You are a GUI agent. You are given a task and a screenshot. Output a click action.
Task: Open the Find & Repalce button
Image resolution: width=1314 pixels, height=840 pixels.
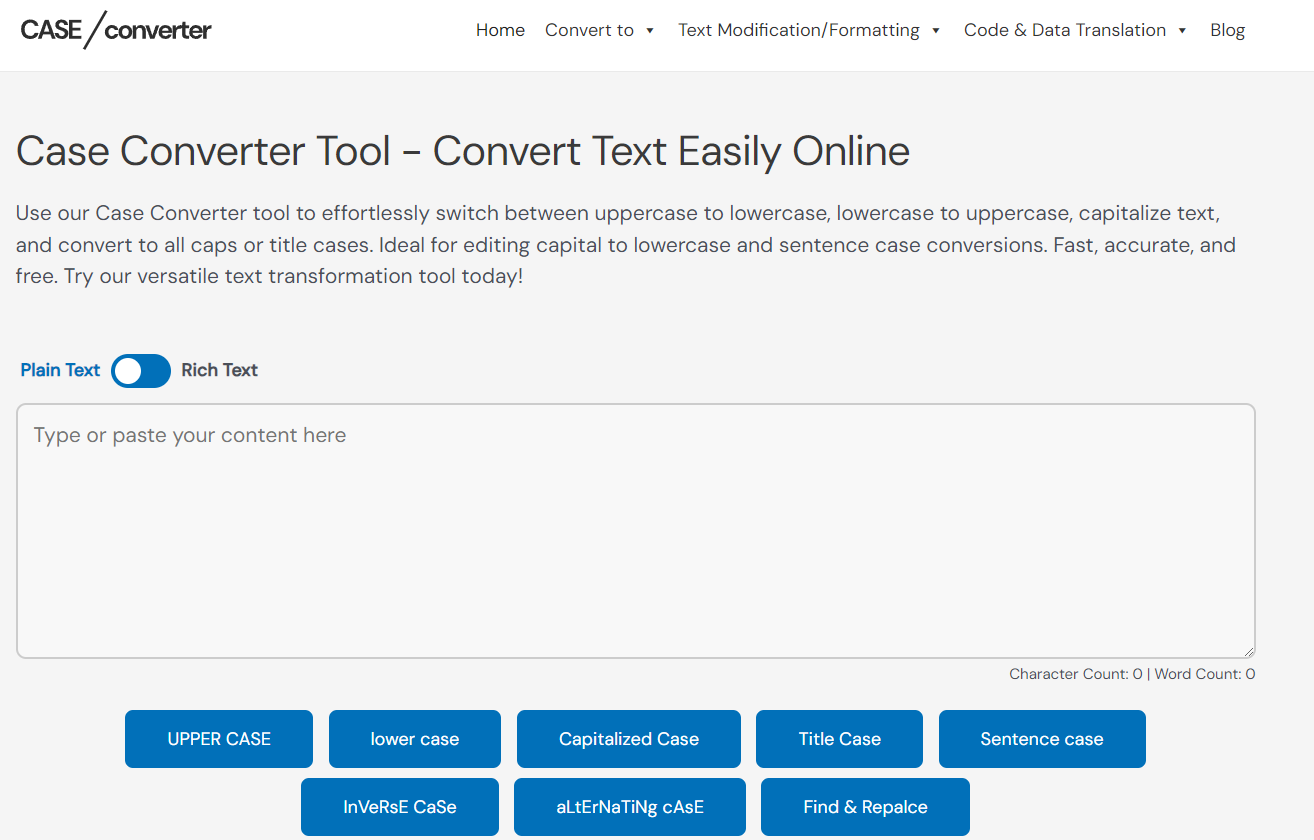[x=865, y=807]
